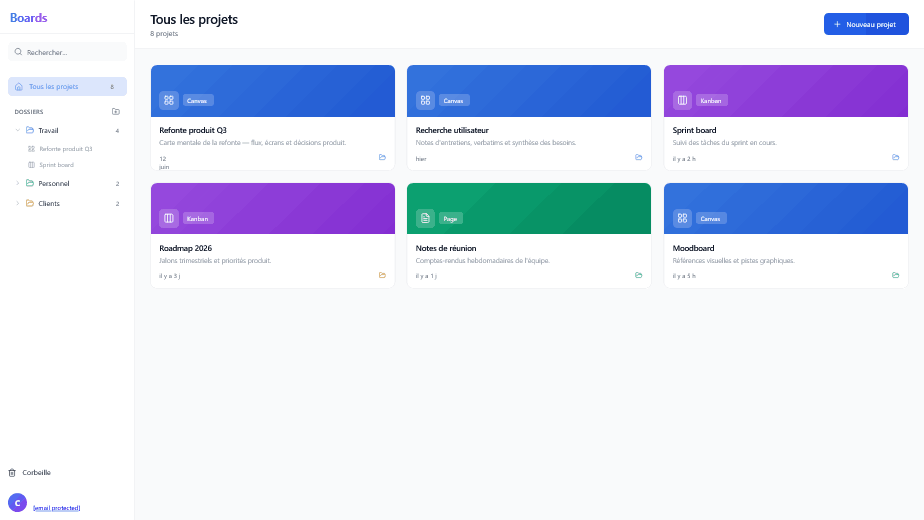This screenshot has width=924, height=520.
Task: Click kanban icon on Sprint board card
Action: coord(682,100)
